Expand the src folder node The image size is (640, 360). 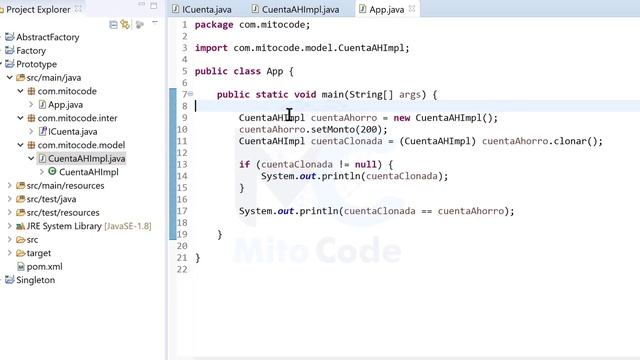(x=10, y=240)
